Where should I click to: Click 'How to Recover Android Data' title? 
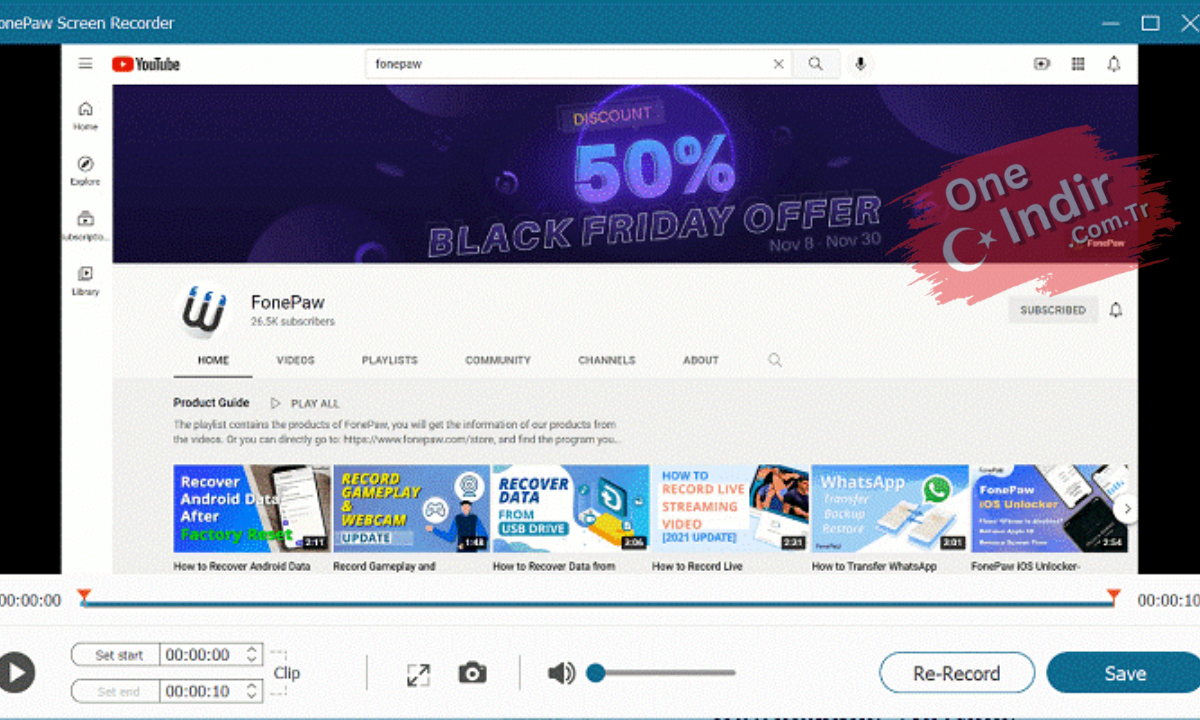coord(242,566)
